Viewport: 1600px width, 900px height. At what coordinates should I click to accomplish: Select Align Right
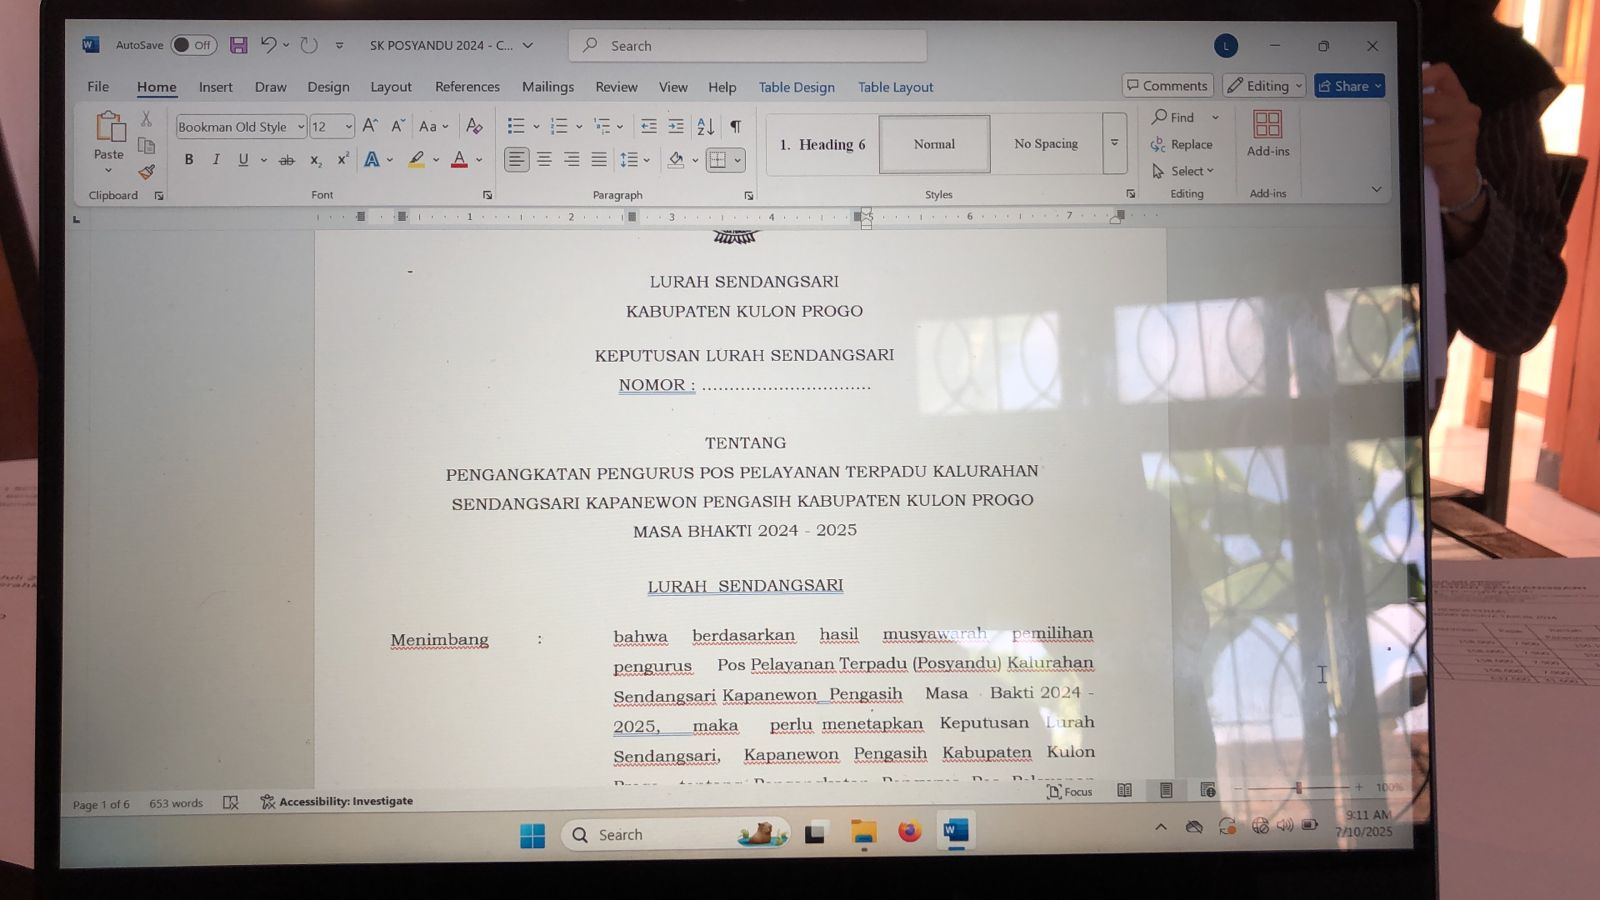point(571,160)
